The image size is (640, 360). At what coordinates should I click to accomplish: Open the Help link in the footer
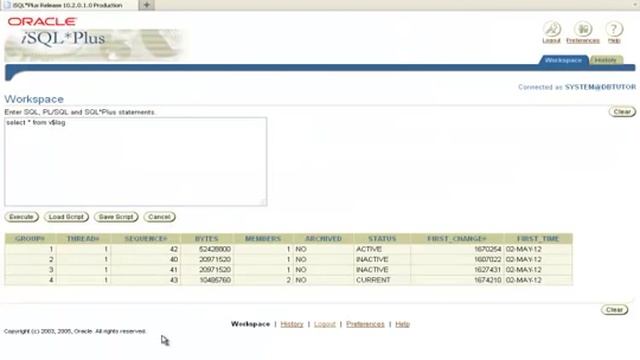[402, 324]
